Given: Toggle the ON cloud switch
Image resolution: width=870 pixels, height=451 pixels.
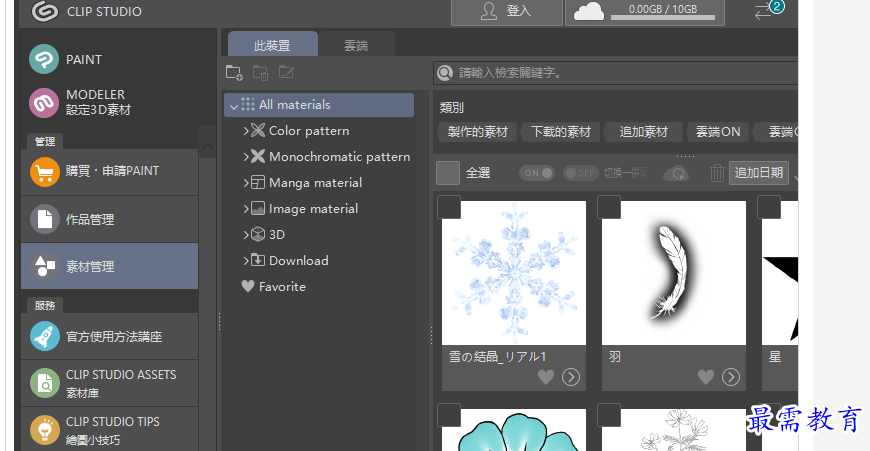Looking at the screenshot, I should coord(536,173).
